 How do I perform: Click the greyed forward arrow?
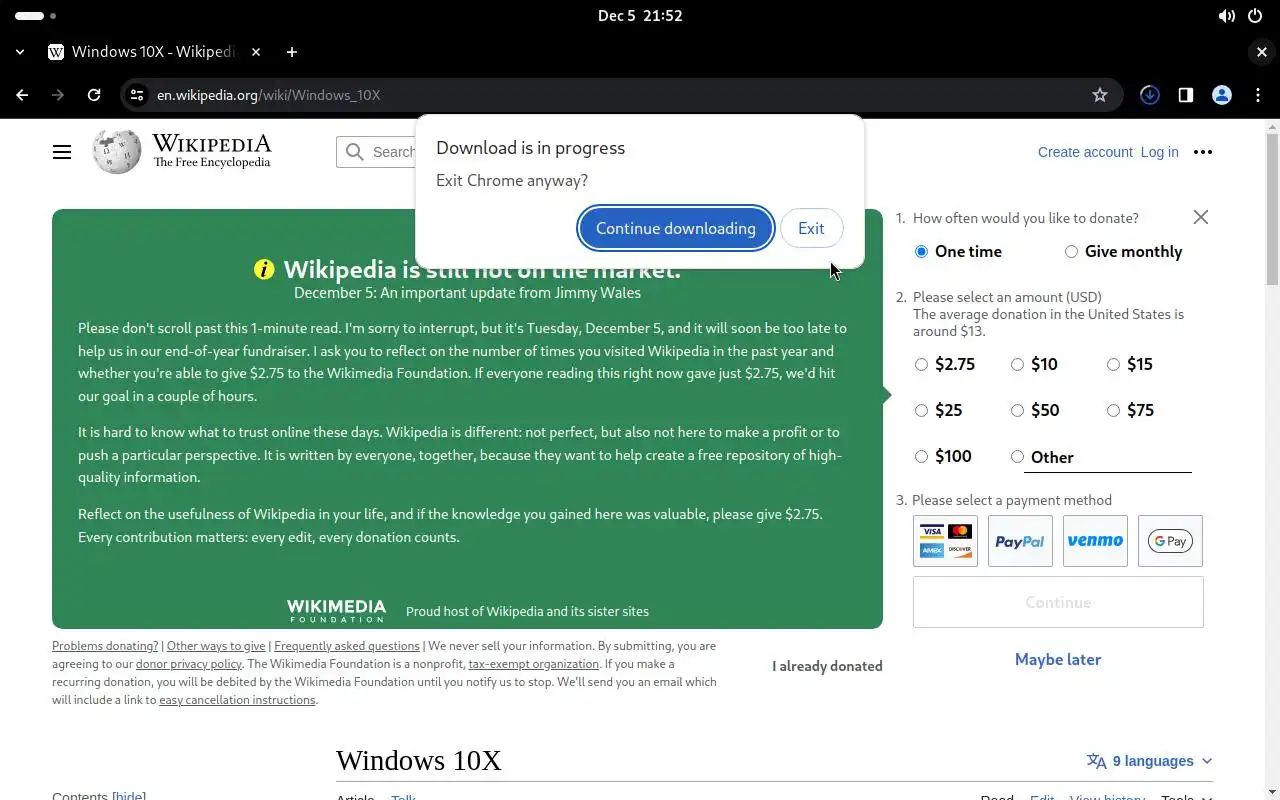coord(58,95)
